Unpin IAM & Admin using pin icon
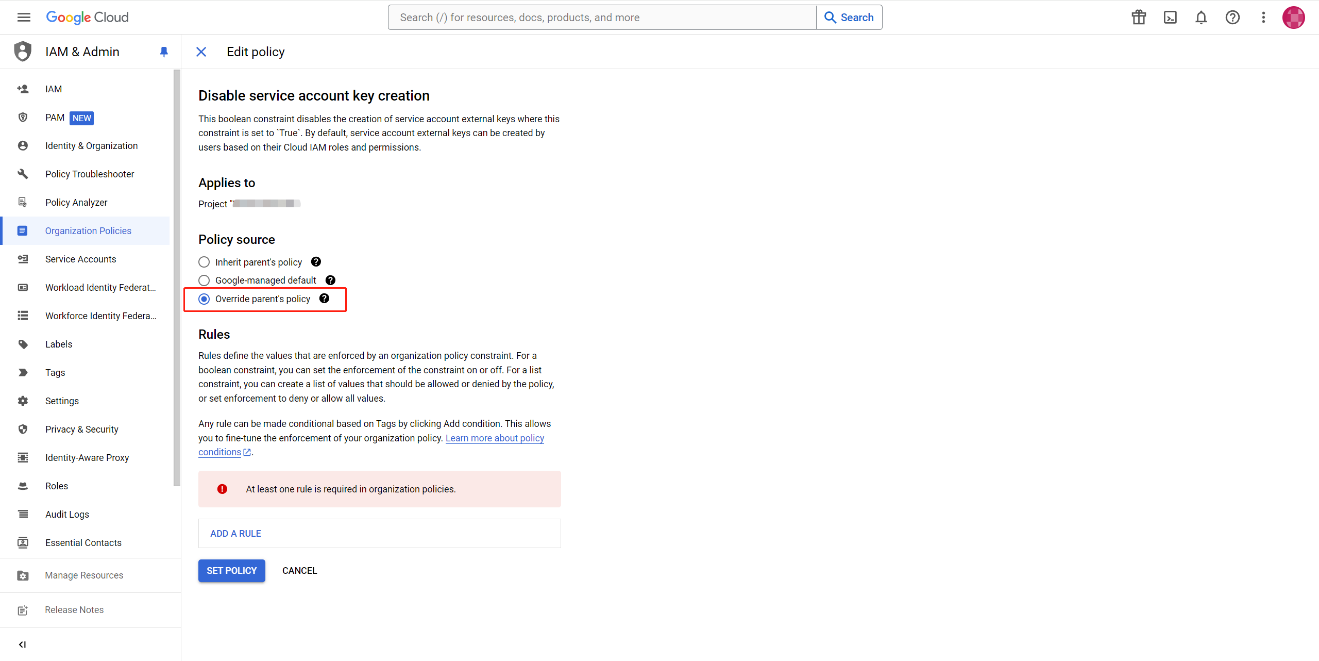 click(164, 52)
